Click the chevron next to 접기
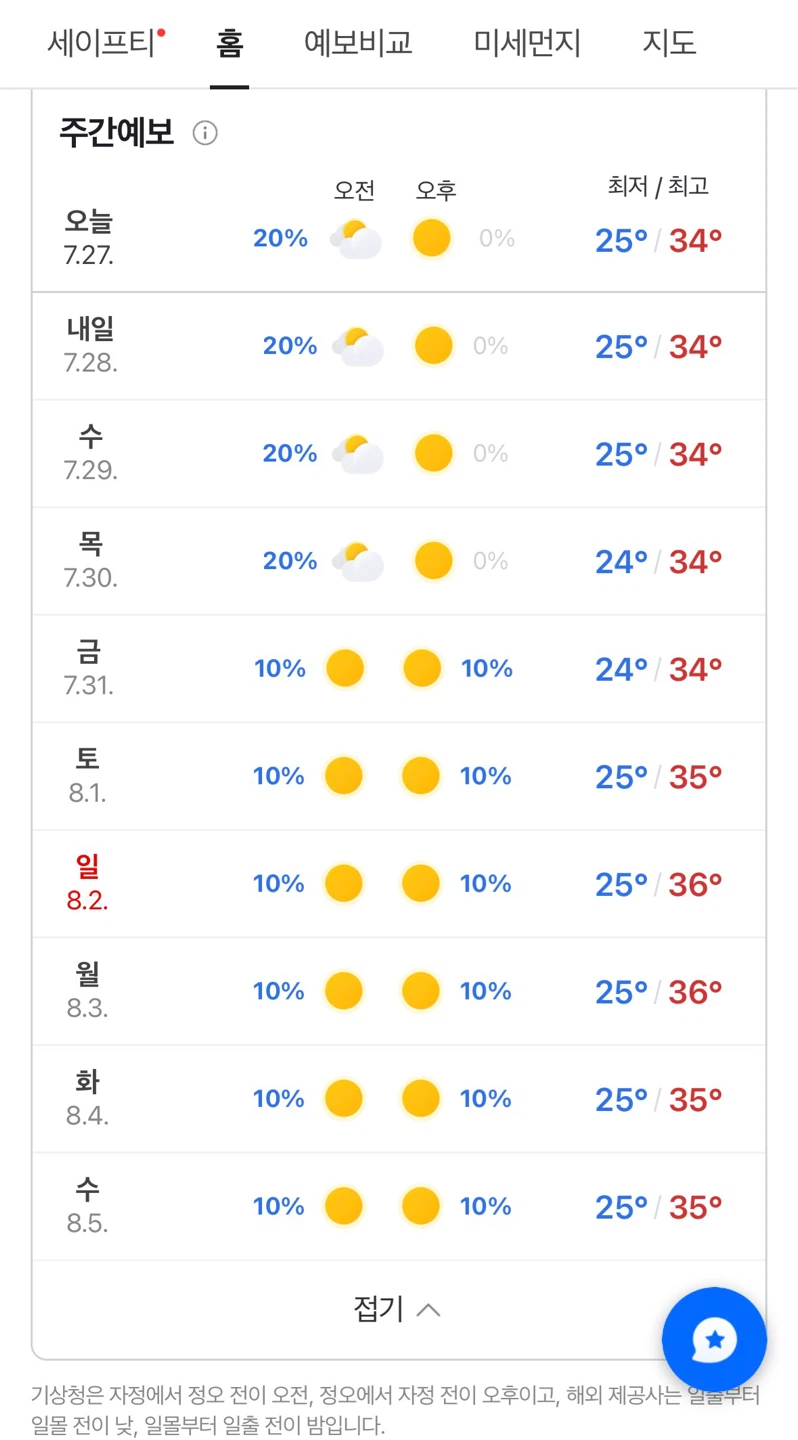 [x=428, y=1310]
